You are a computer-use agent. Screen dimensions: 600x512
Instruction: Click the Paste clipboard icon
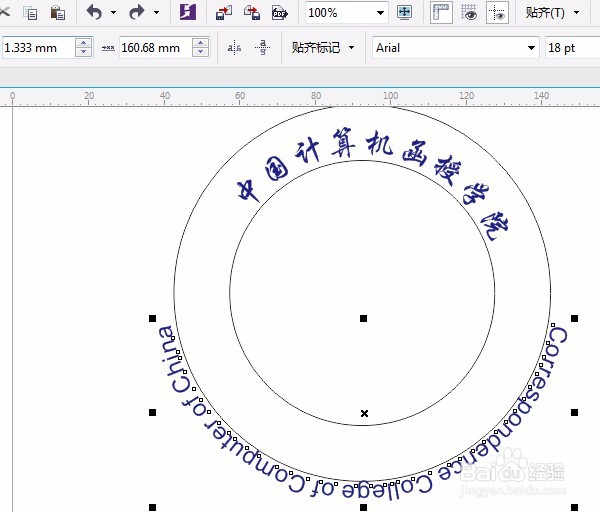point(58,13)
